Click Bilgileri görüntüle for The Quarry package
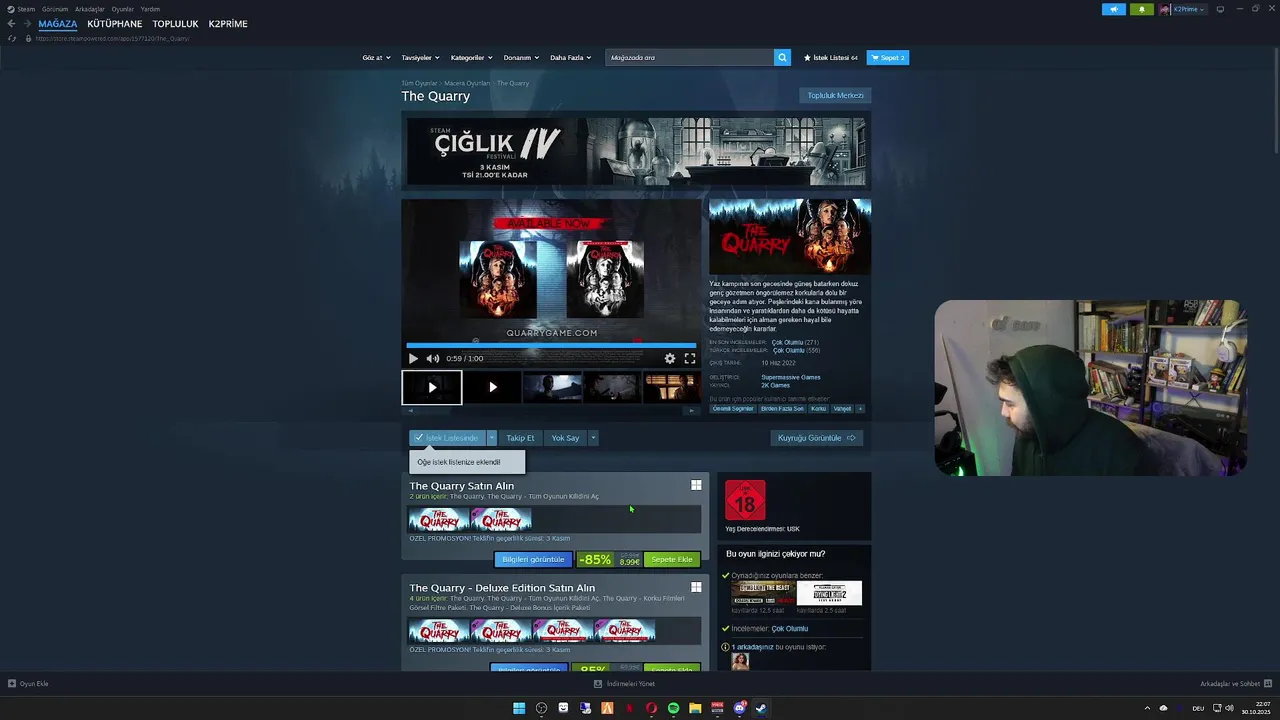 [x=533, y=560]
